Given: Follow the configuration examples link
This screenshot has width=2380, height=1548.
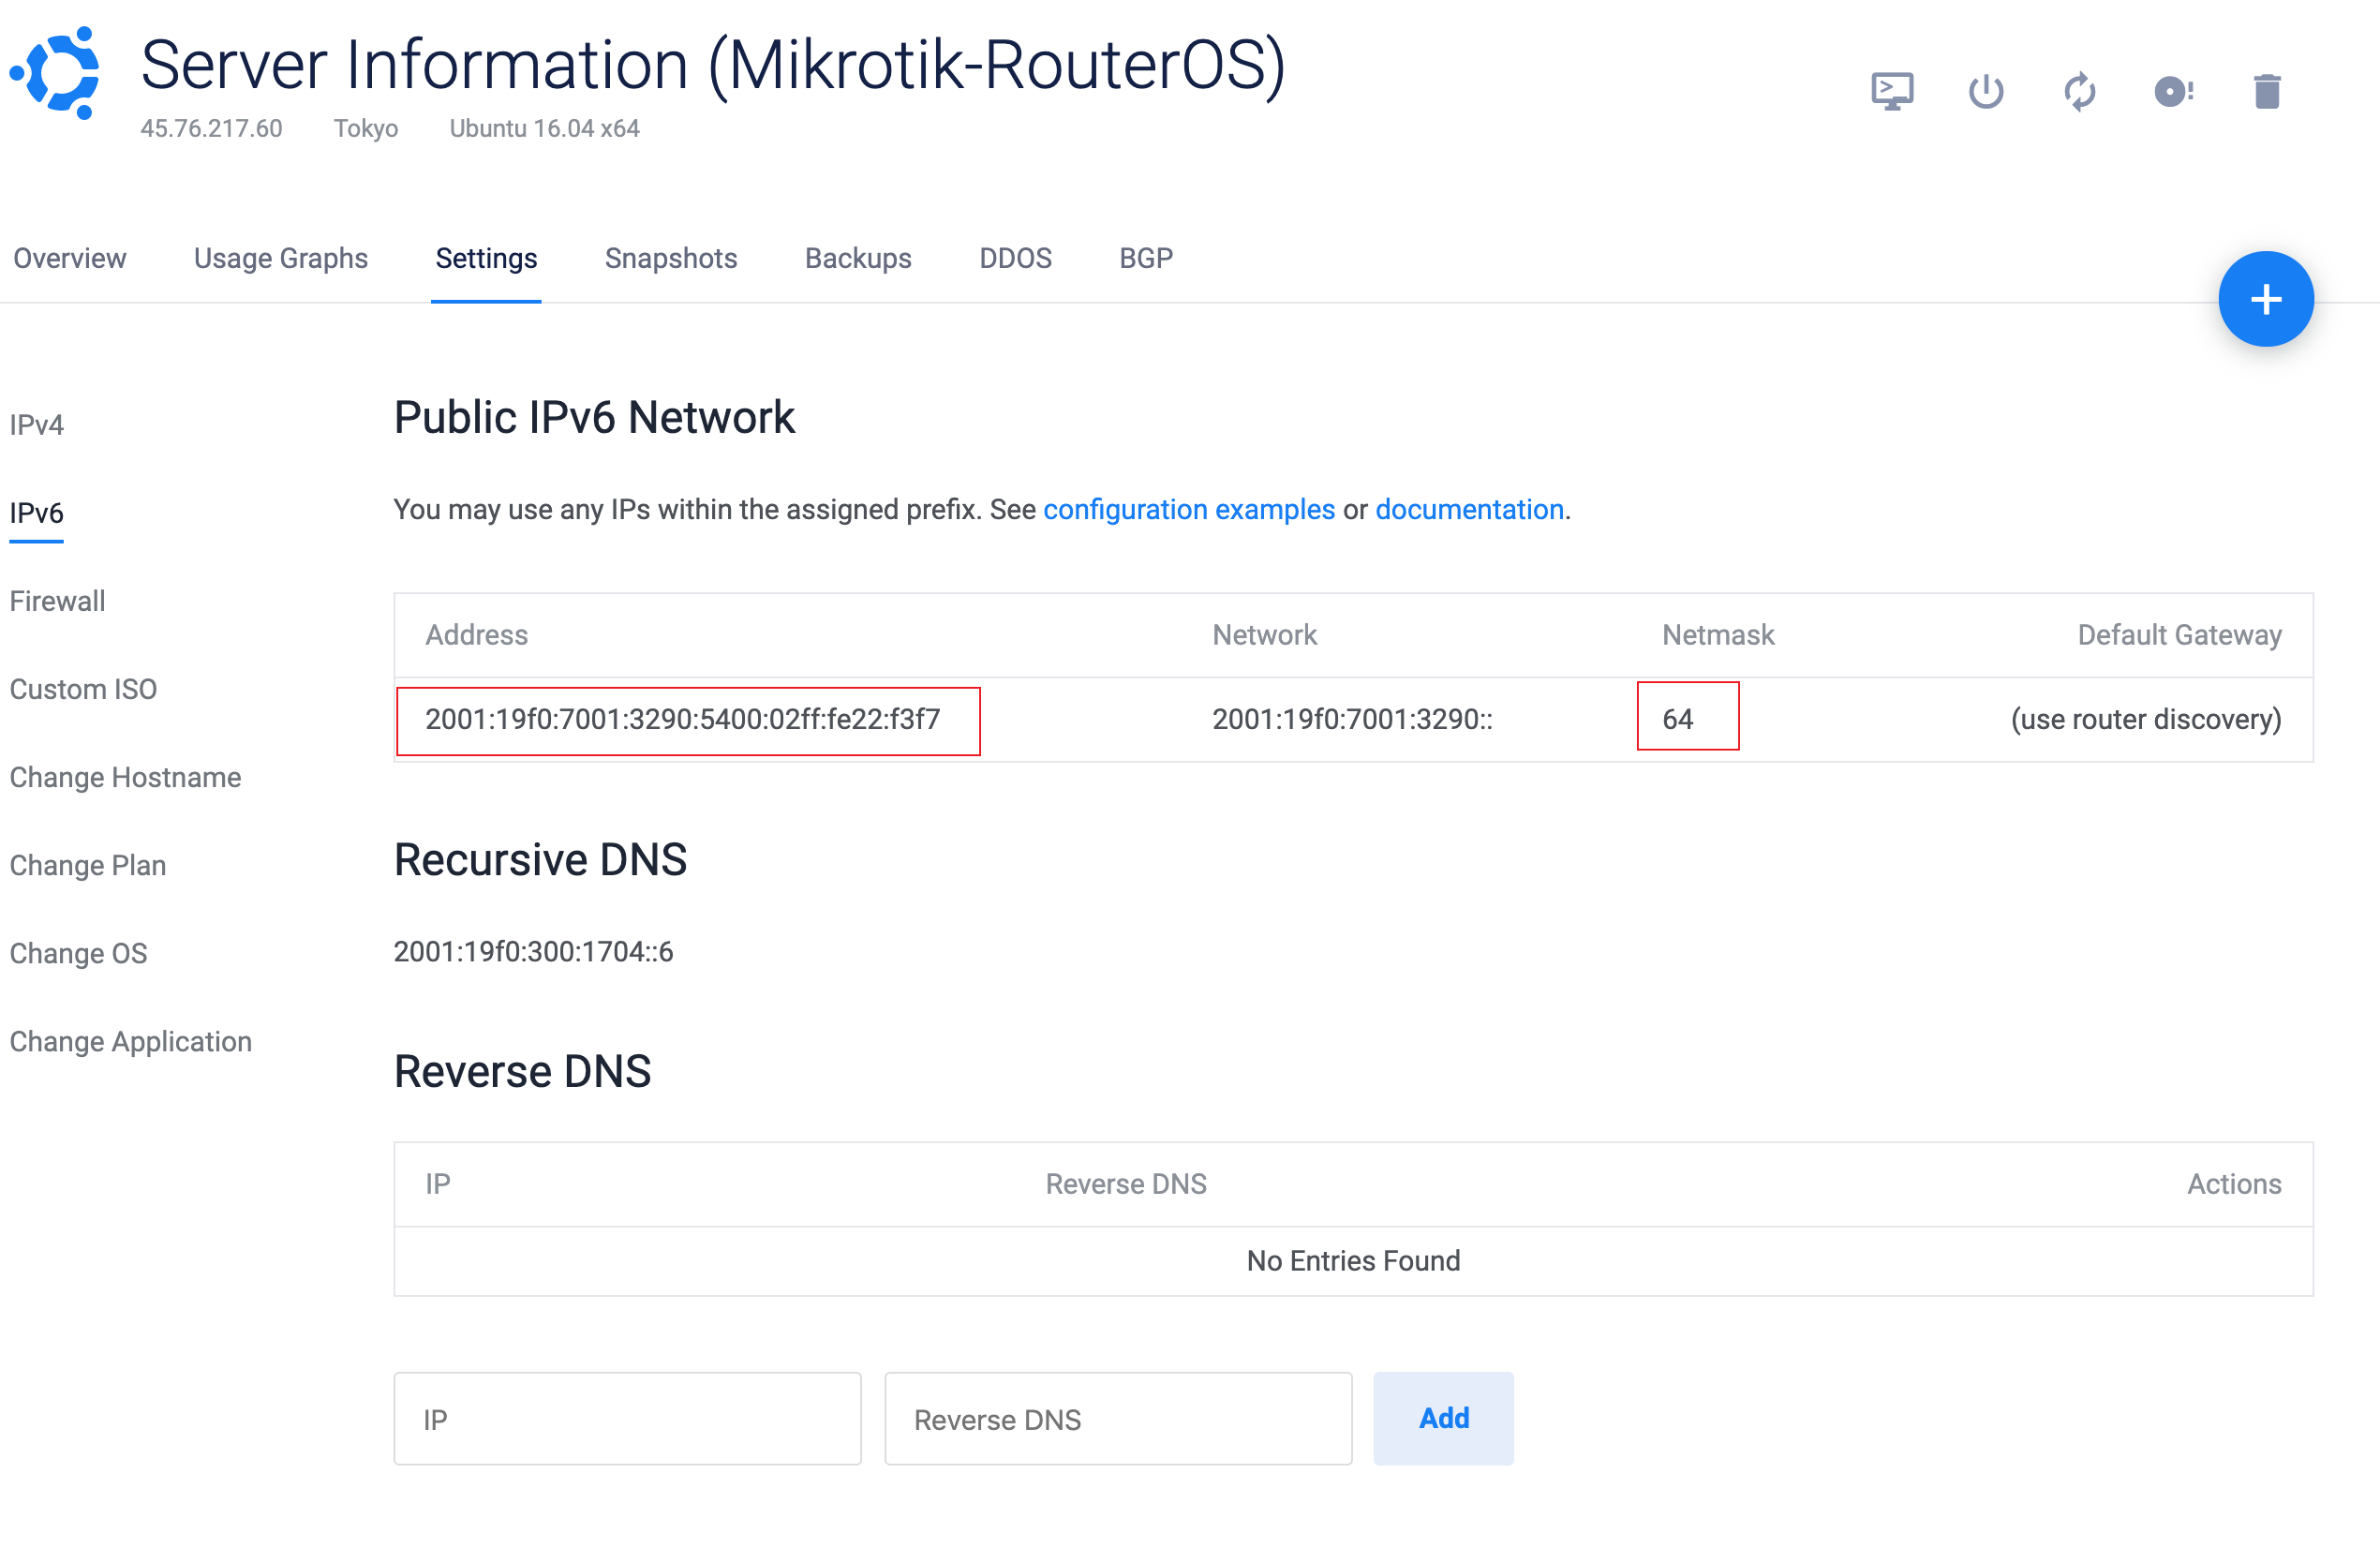Looking at the screenshot, I should tap(1189, 510).
